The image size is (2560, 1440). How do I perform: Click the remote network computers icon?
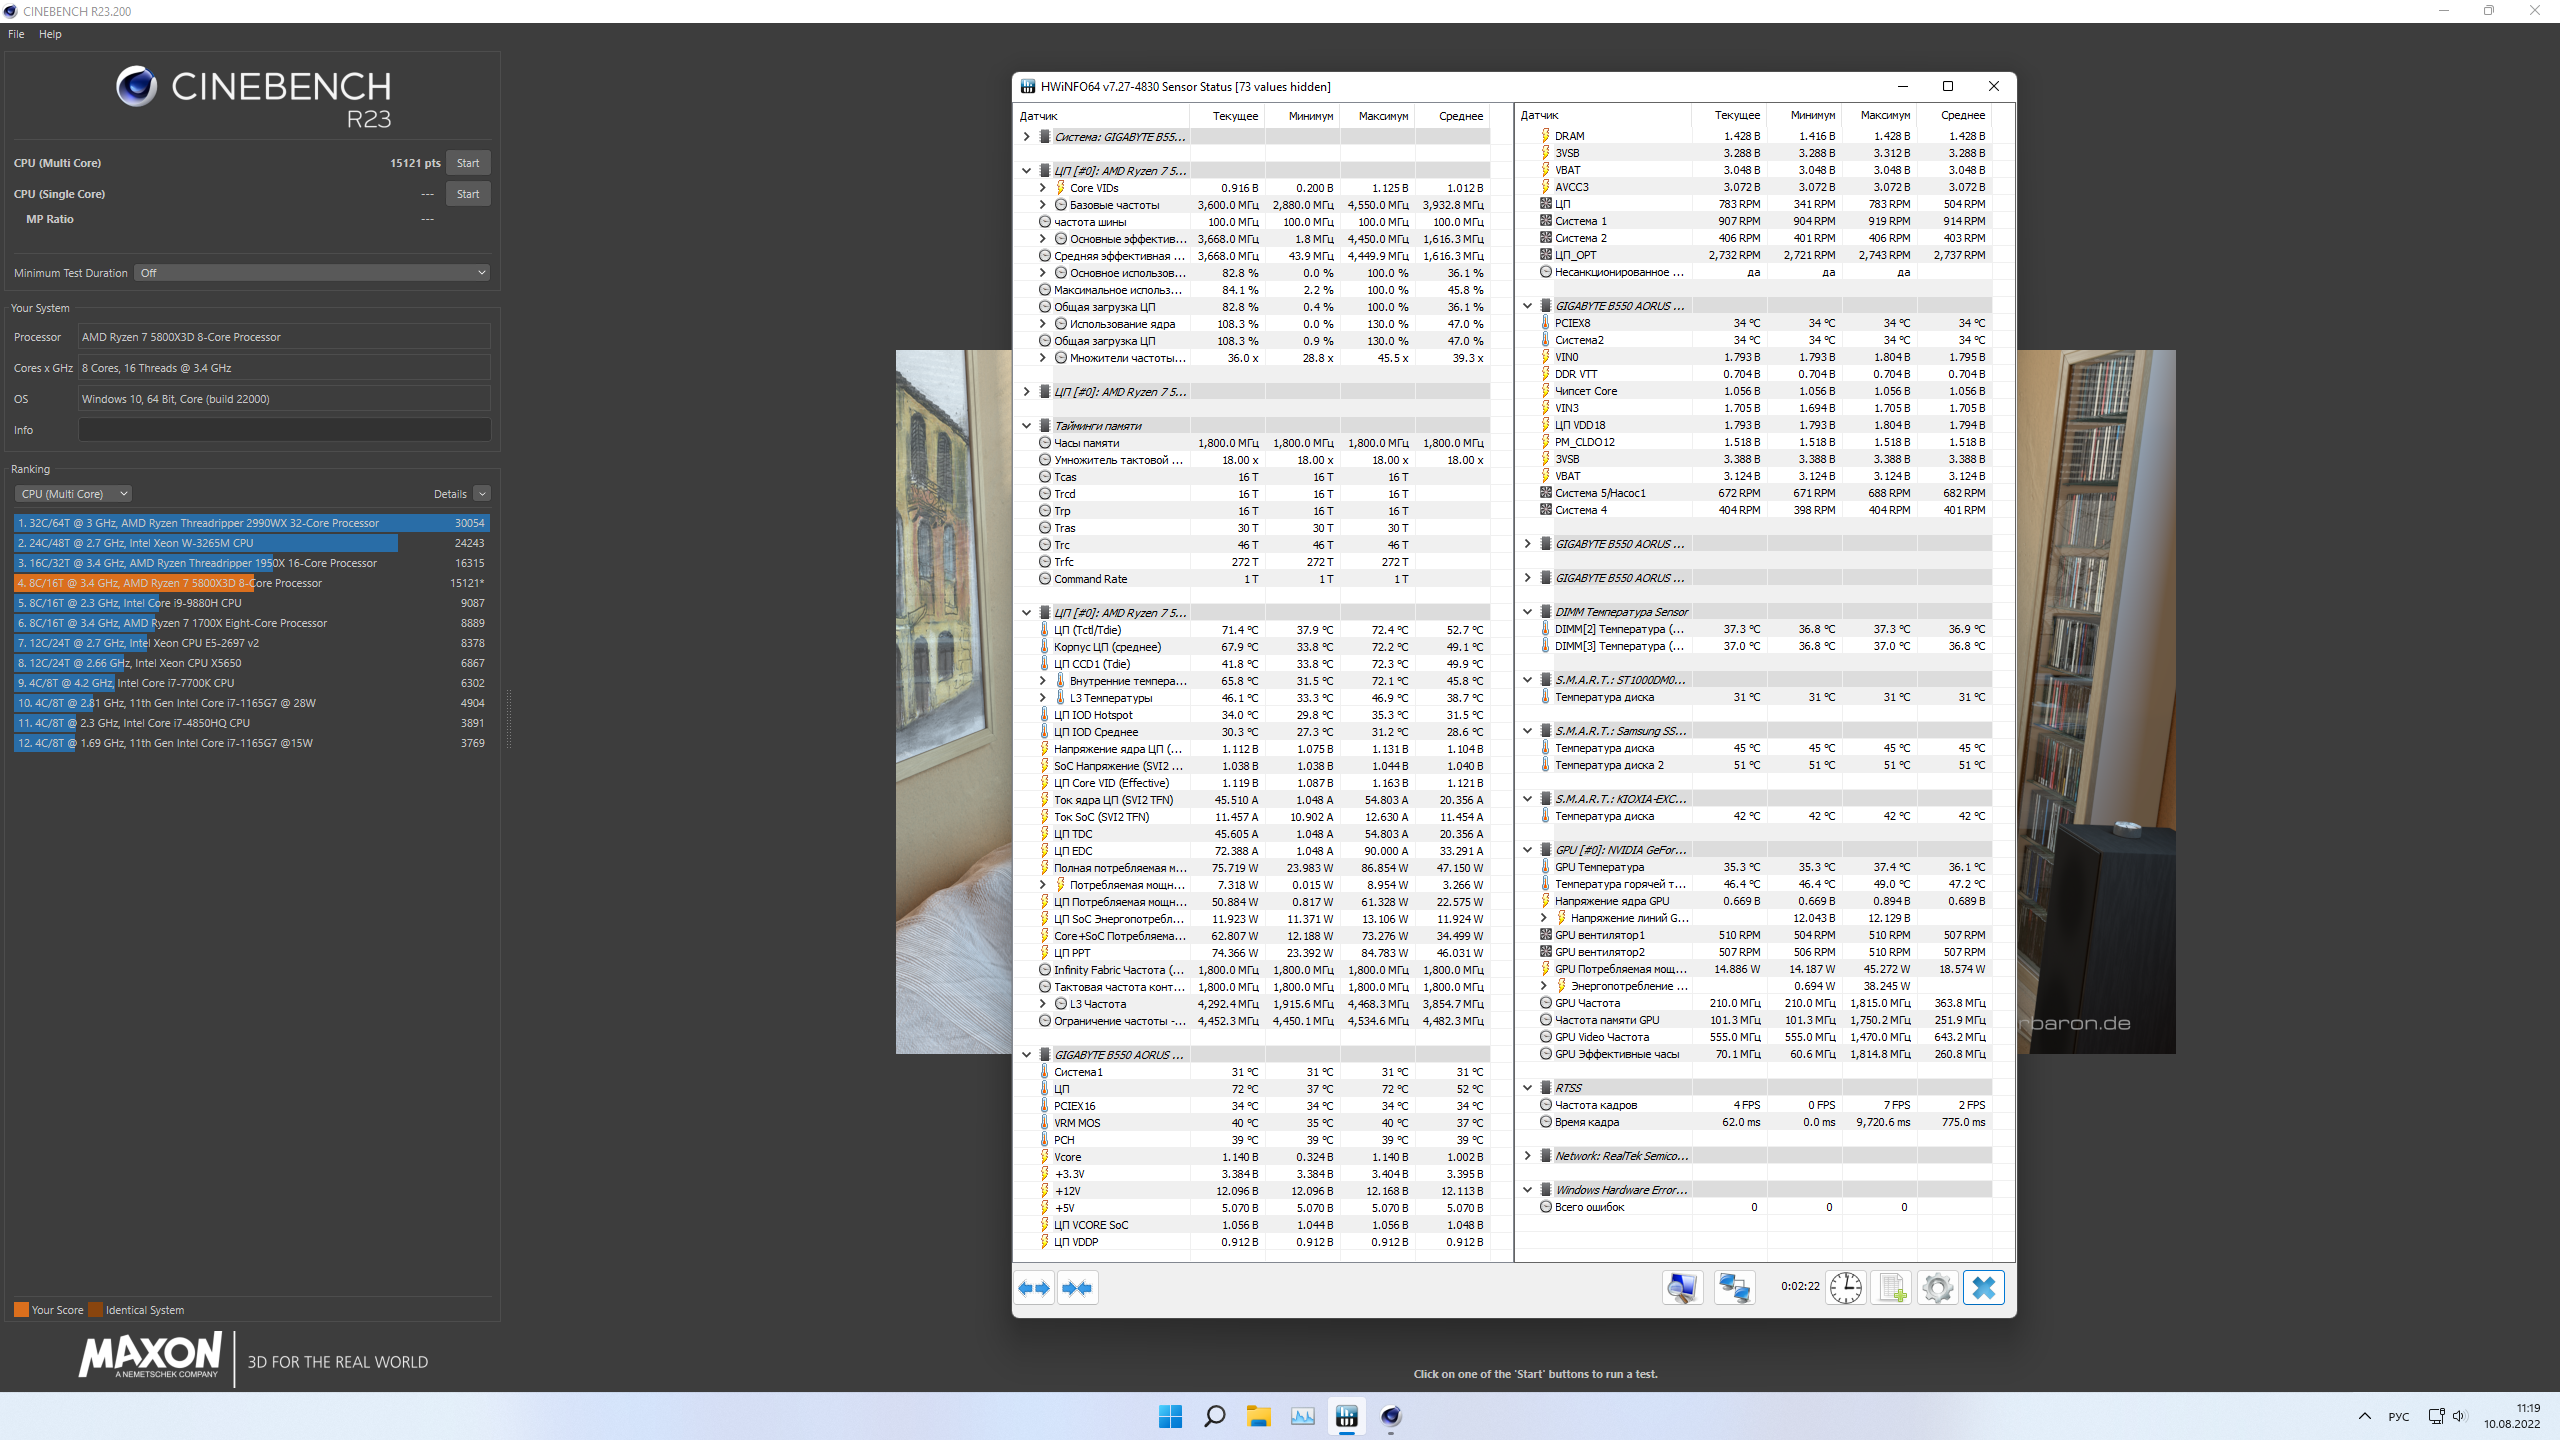pos(1734,1288)
